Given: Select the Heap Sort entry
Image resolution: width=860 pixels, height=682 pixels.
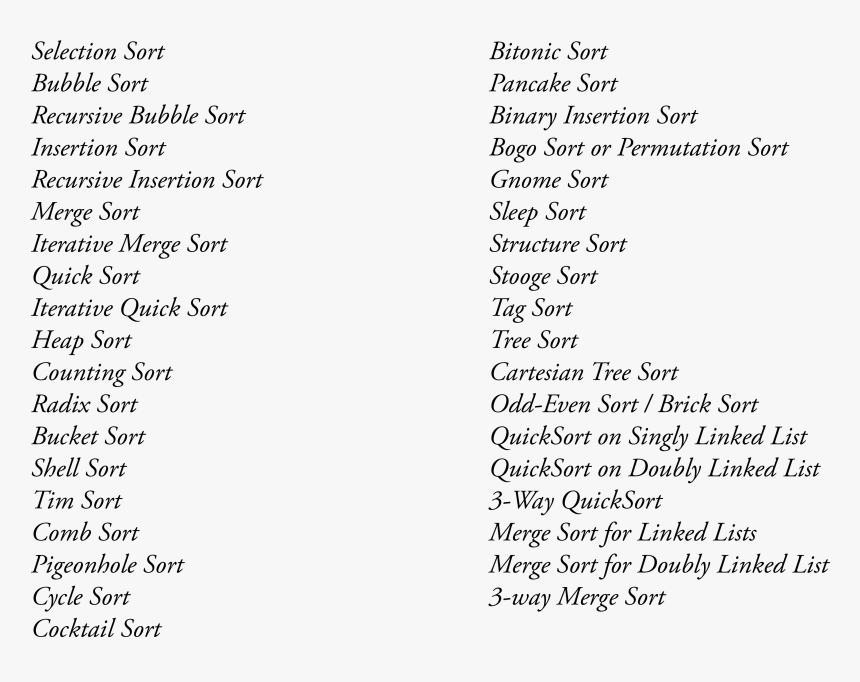Looking at the screenshot, I should point(82,340).
